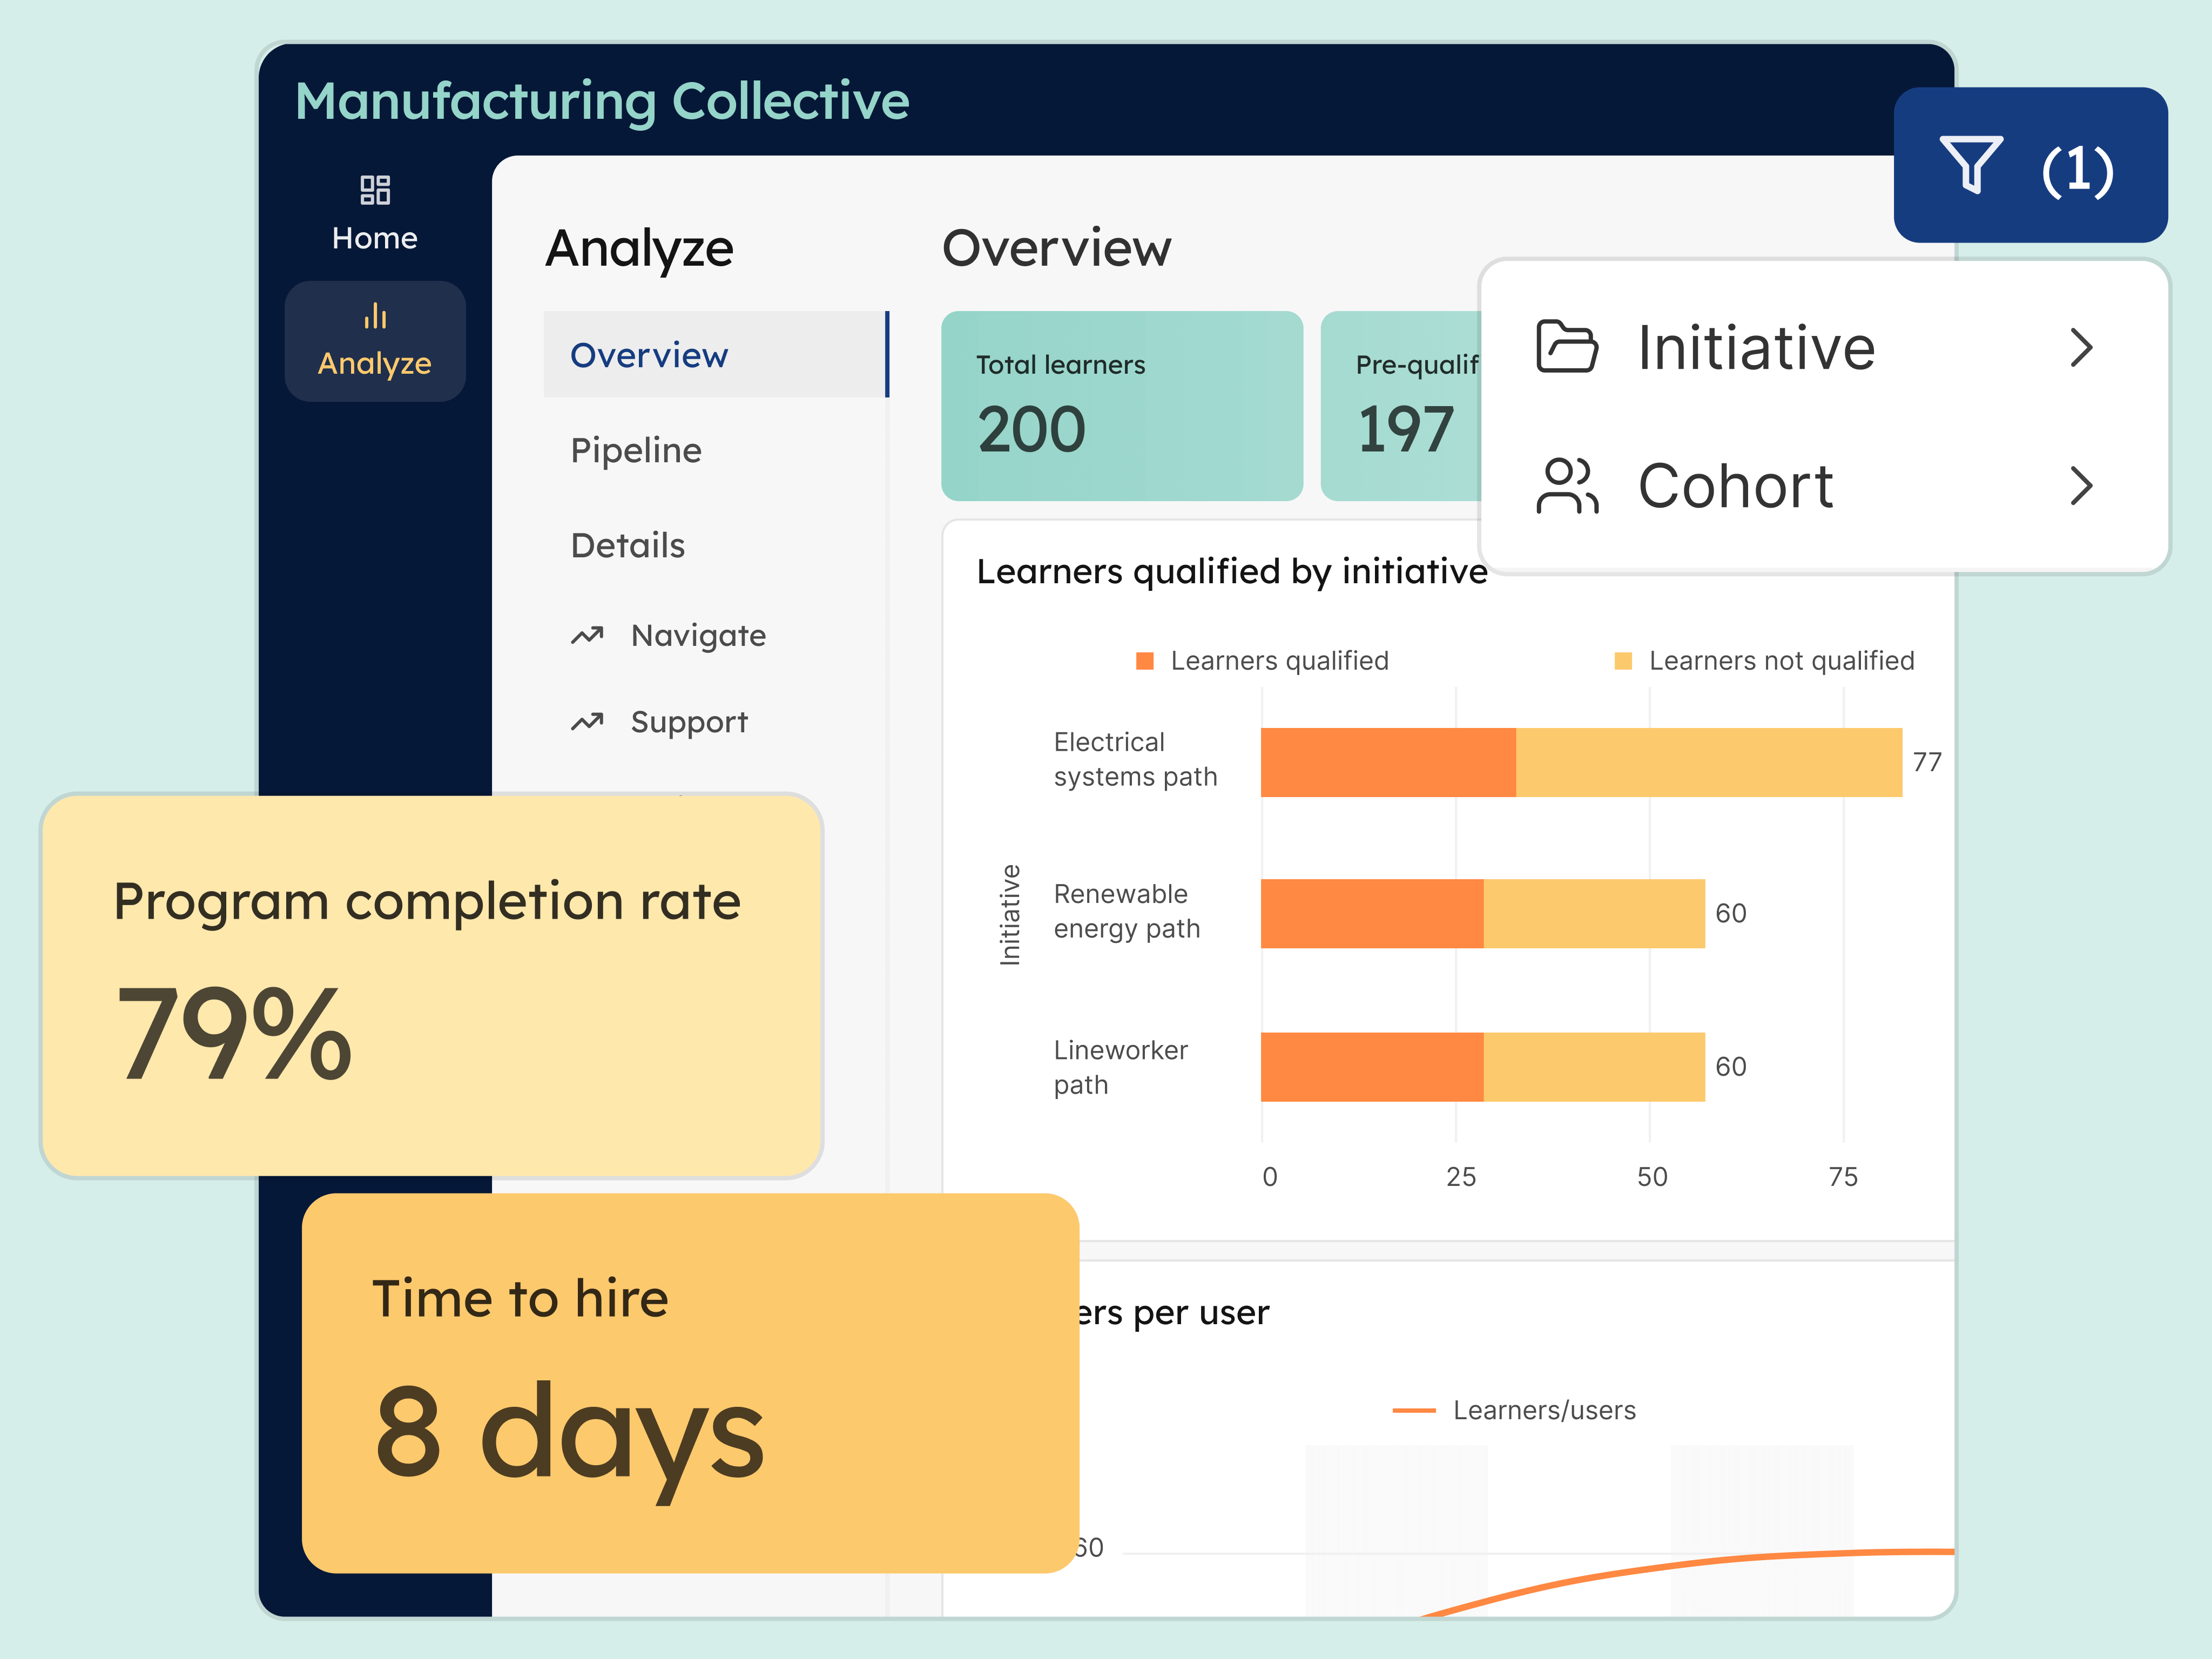Select the Overview menu item

[649, 355]
